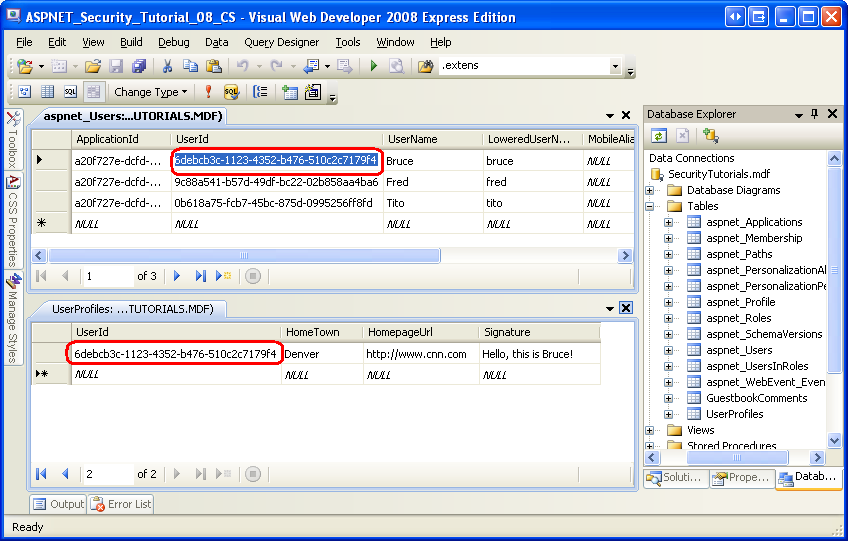Click the .extens find text box
The width and height of the screenshot is (848, 541).
point(524,66)
